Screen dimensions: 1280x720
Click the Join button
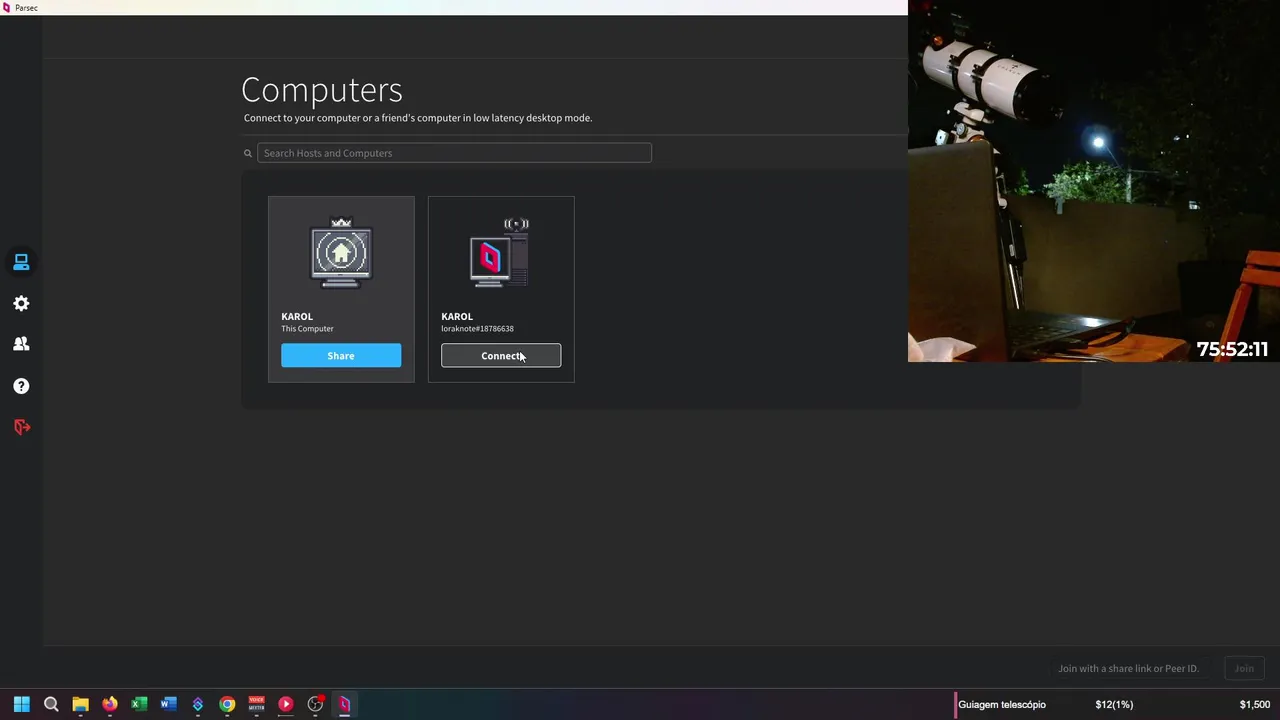tap(1244, 668)
